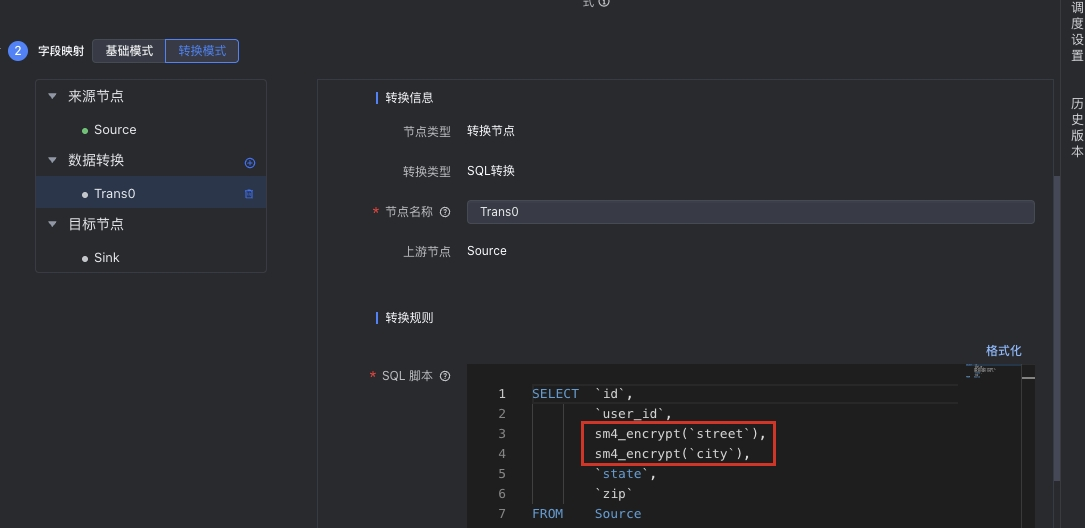
Task: Open the 调度设置 side tab
Action: (1077, 32)
